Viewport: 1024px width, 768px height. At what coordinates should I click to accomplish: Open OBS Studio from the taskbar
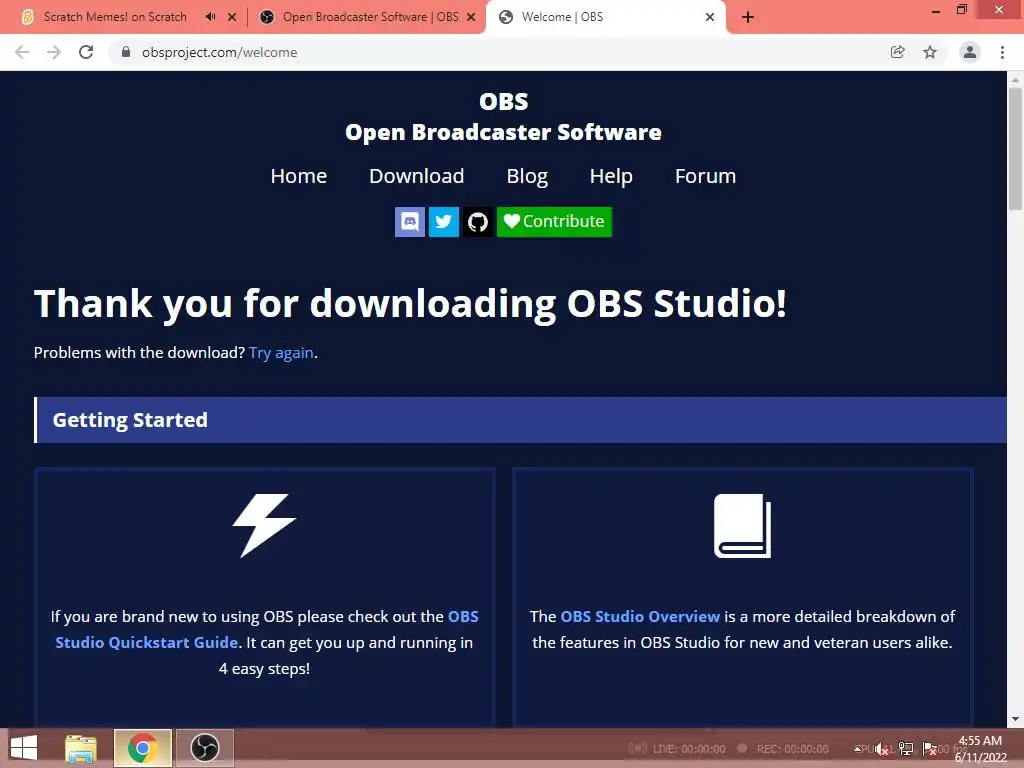click(x=204, y=748)
